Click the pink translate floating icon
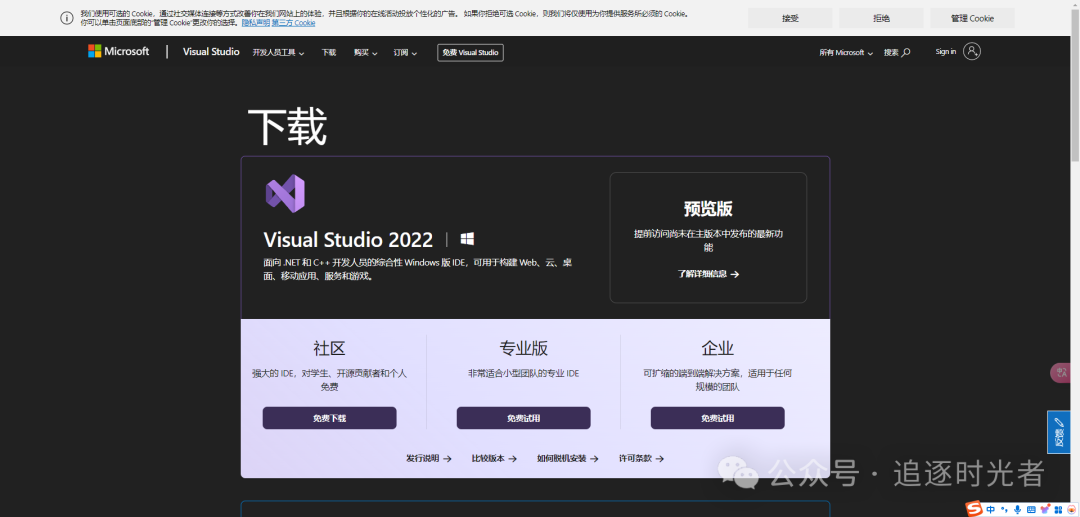The height and width of the screenshot is (517, 1080). pos(1061,372)
